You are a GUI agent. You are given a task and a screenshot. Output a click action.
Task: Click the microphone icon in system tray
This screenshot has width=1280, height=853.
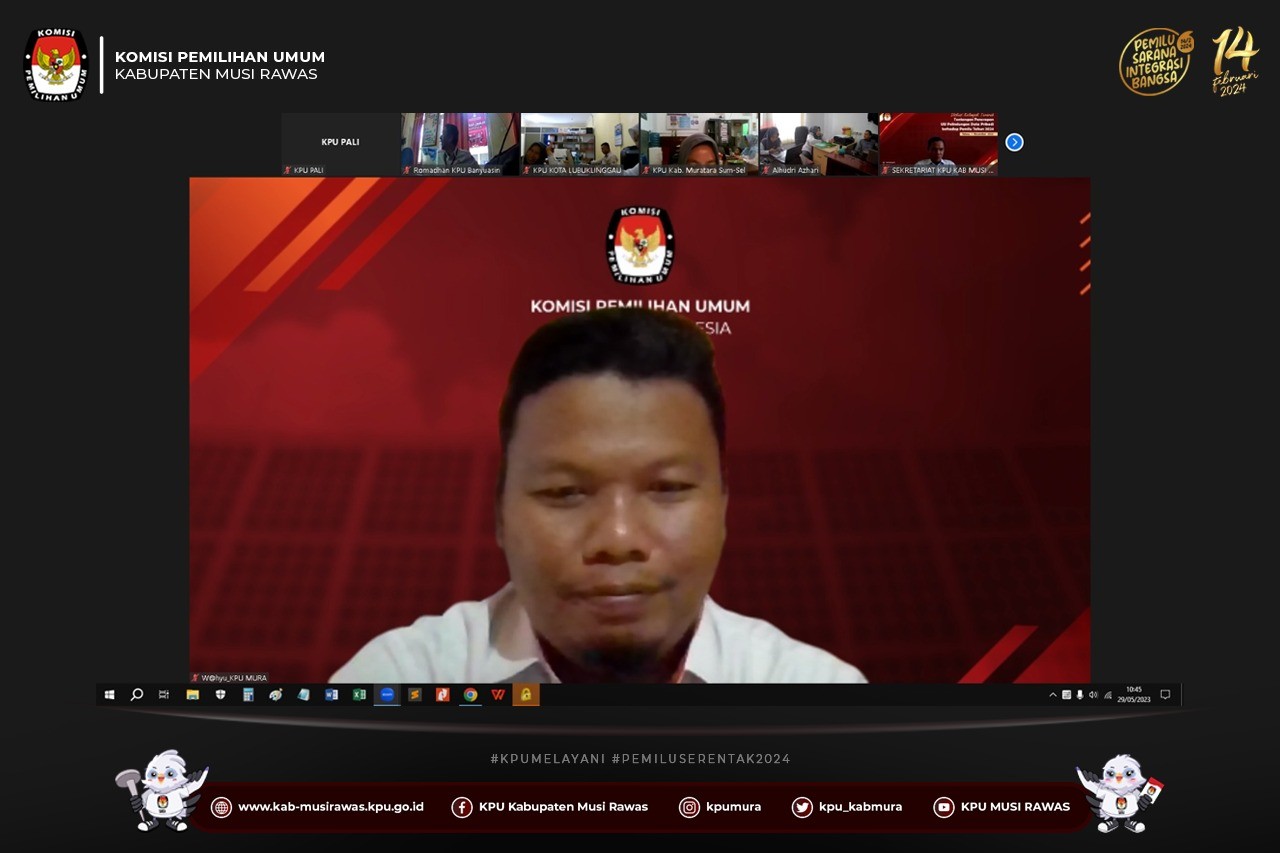(x=1080, y=695)
